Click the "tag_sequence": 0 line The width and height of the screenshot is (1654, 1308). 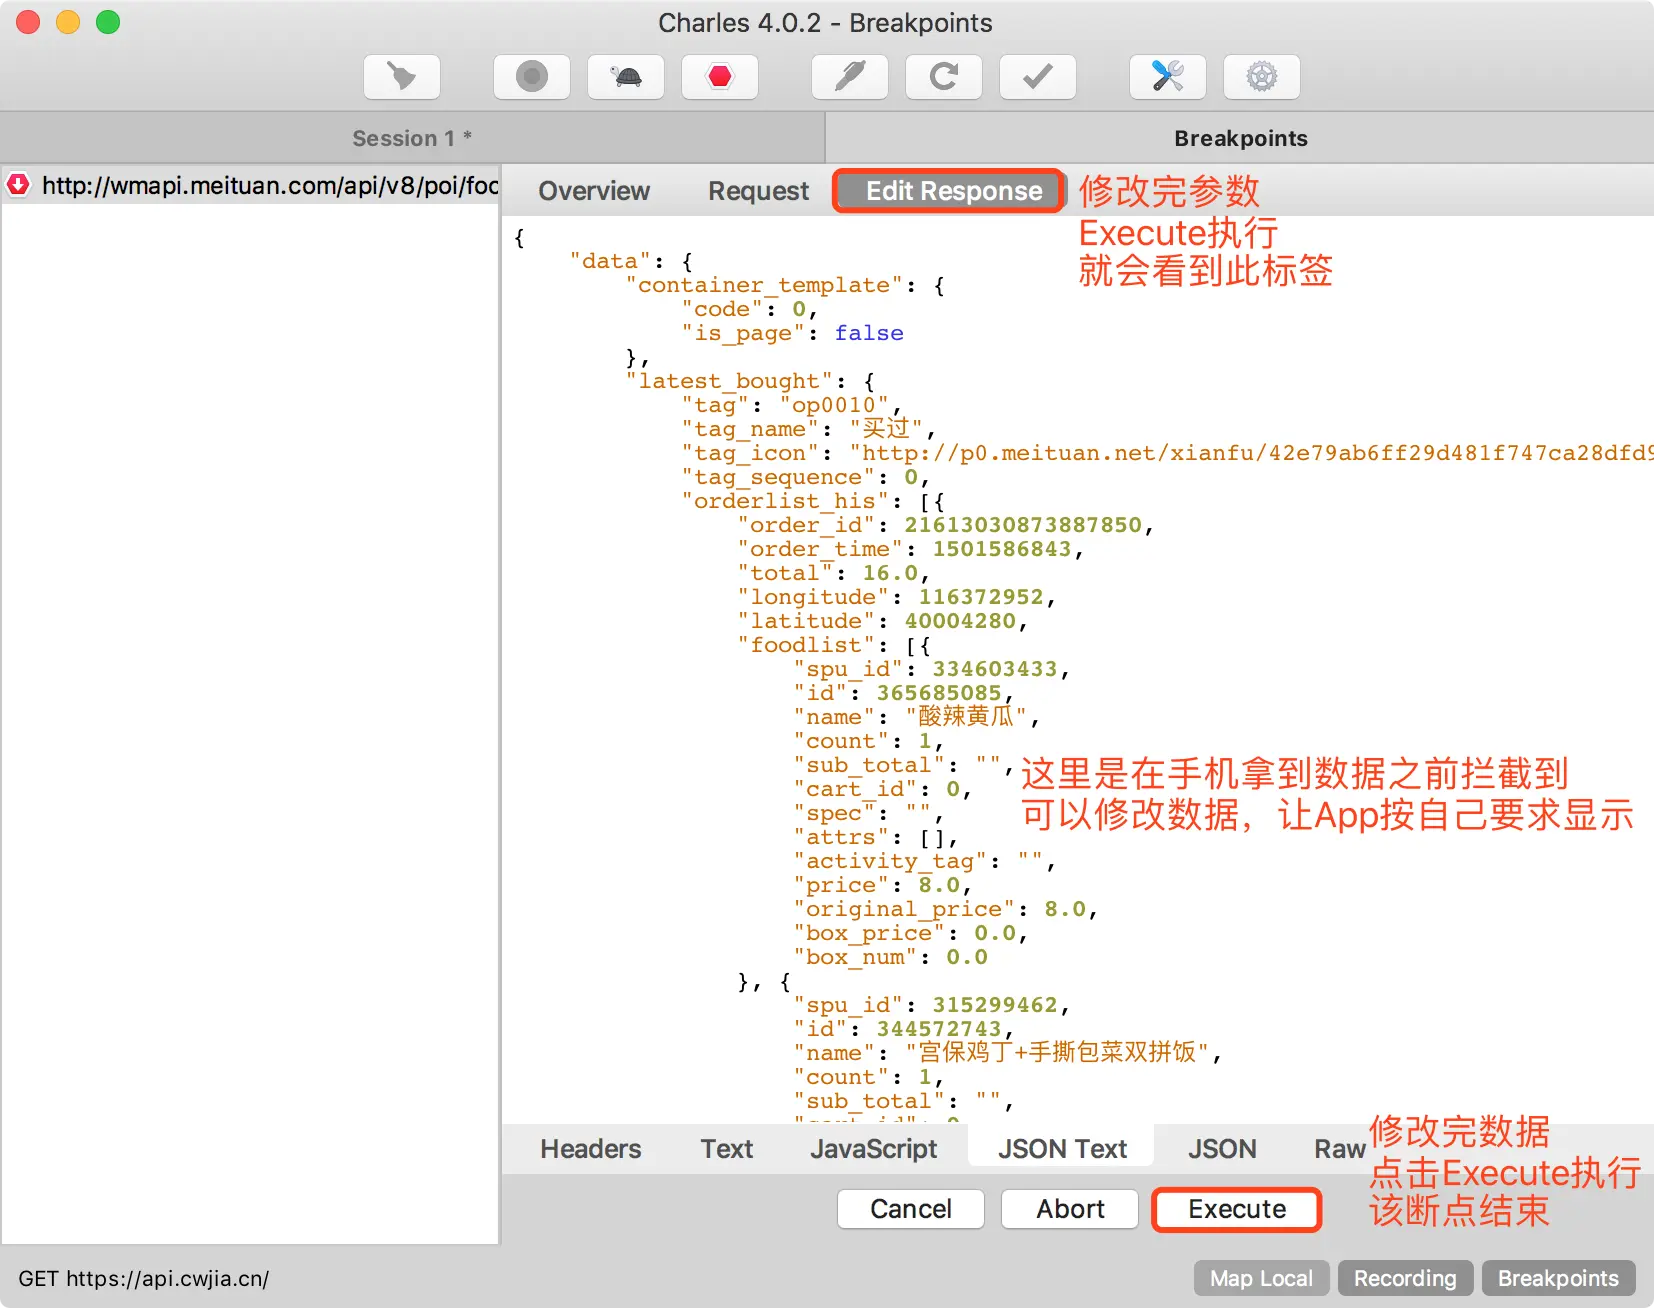click(806, 477)
